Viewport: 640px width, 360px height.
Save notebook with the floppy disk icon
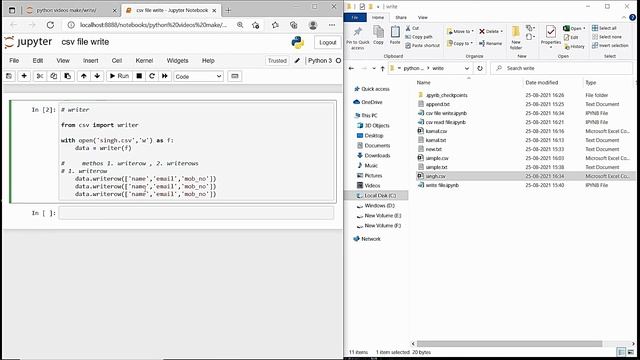pos(9,76)
